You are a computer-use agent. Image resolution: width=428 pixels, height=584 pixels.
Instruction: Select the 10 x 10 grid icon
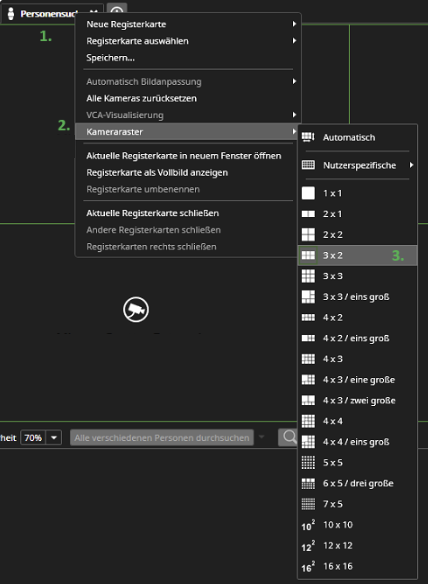tap(308, 525)
